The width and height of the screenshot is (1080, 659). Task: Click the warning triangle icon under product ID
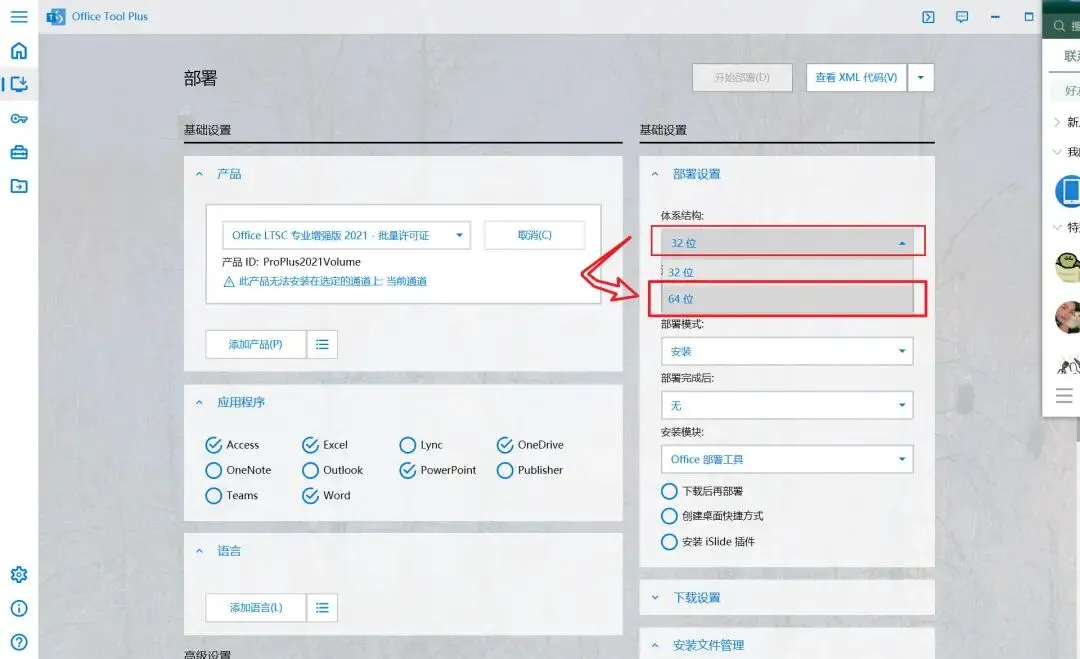(229, 282)
